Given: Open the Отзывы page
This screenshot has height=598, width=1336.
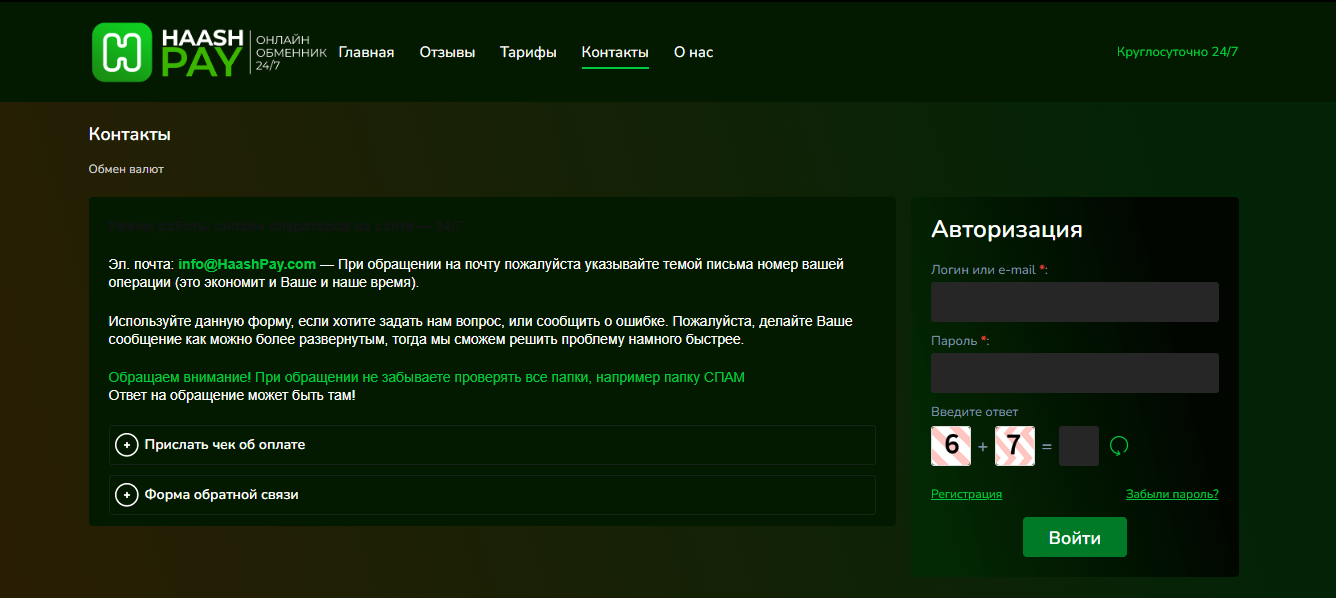Looking at the screenshot, I should (447, 52).
